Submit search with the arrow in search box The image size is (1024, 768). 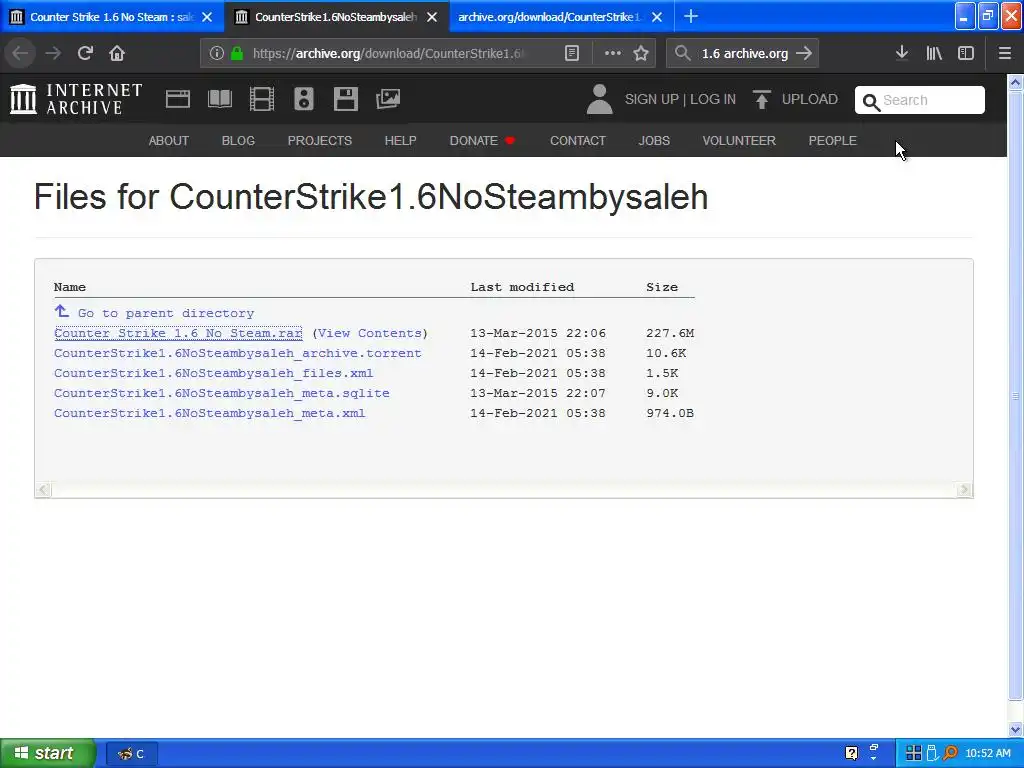coord(804,54)
